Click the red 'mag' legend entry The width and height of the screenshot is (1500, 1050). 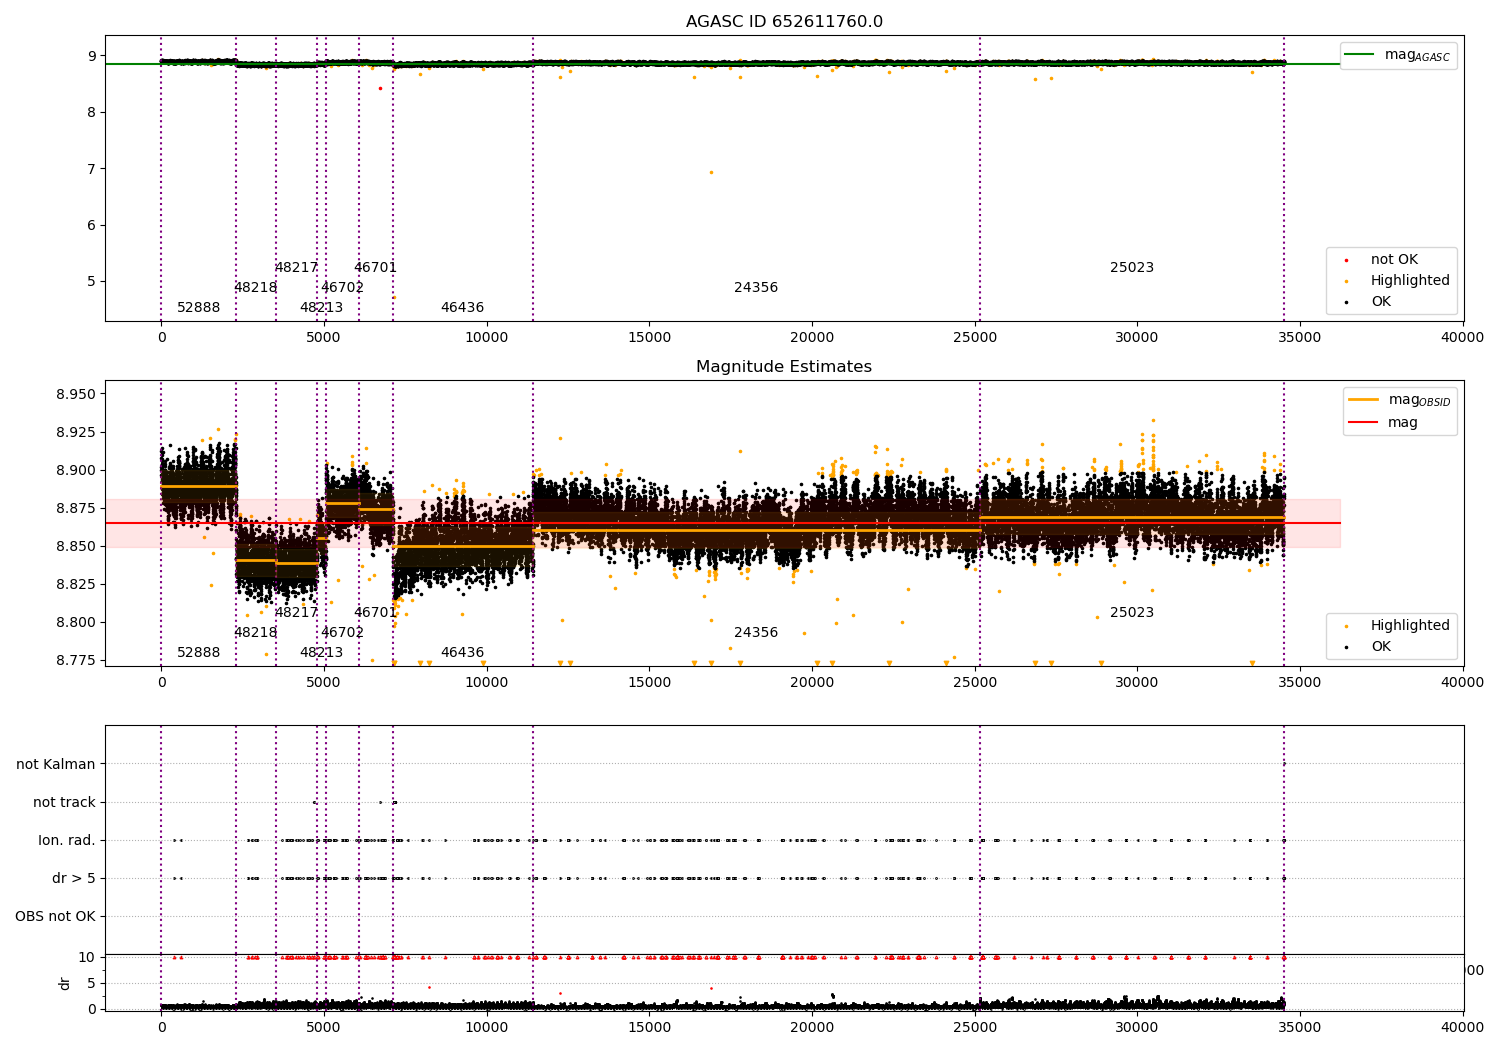pyautogui.click(x=1384, y=423)
